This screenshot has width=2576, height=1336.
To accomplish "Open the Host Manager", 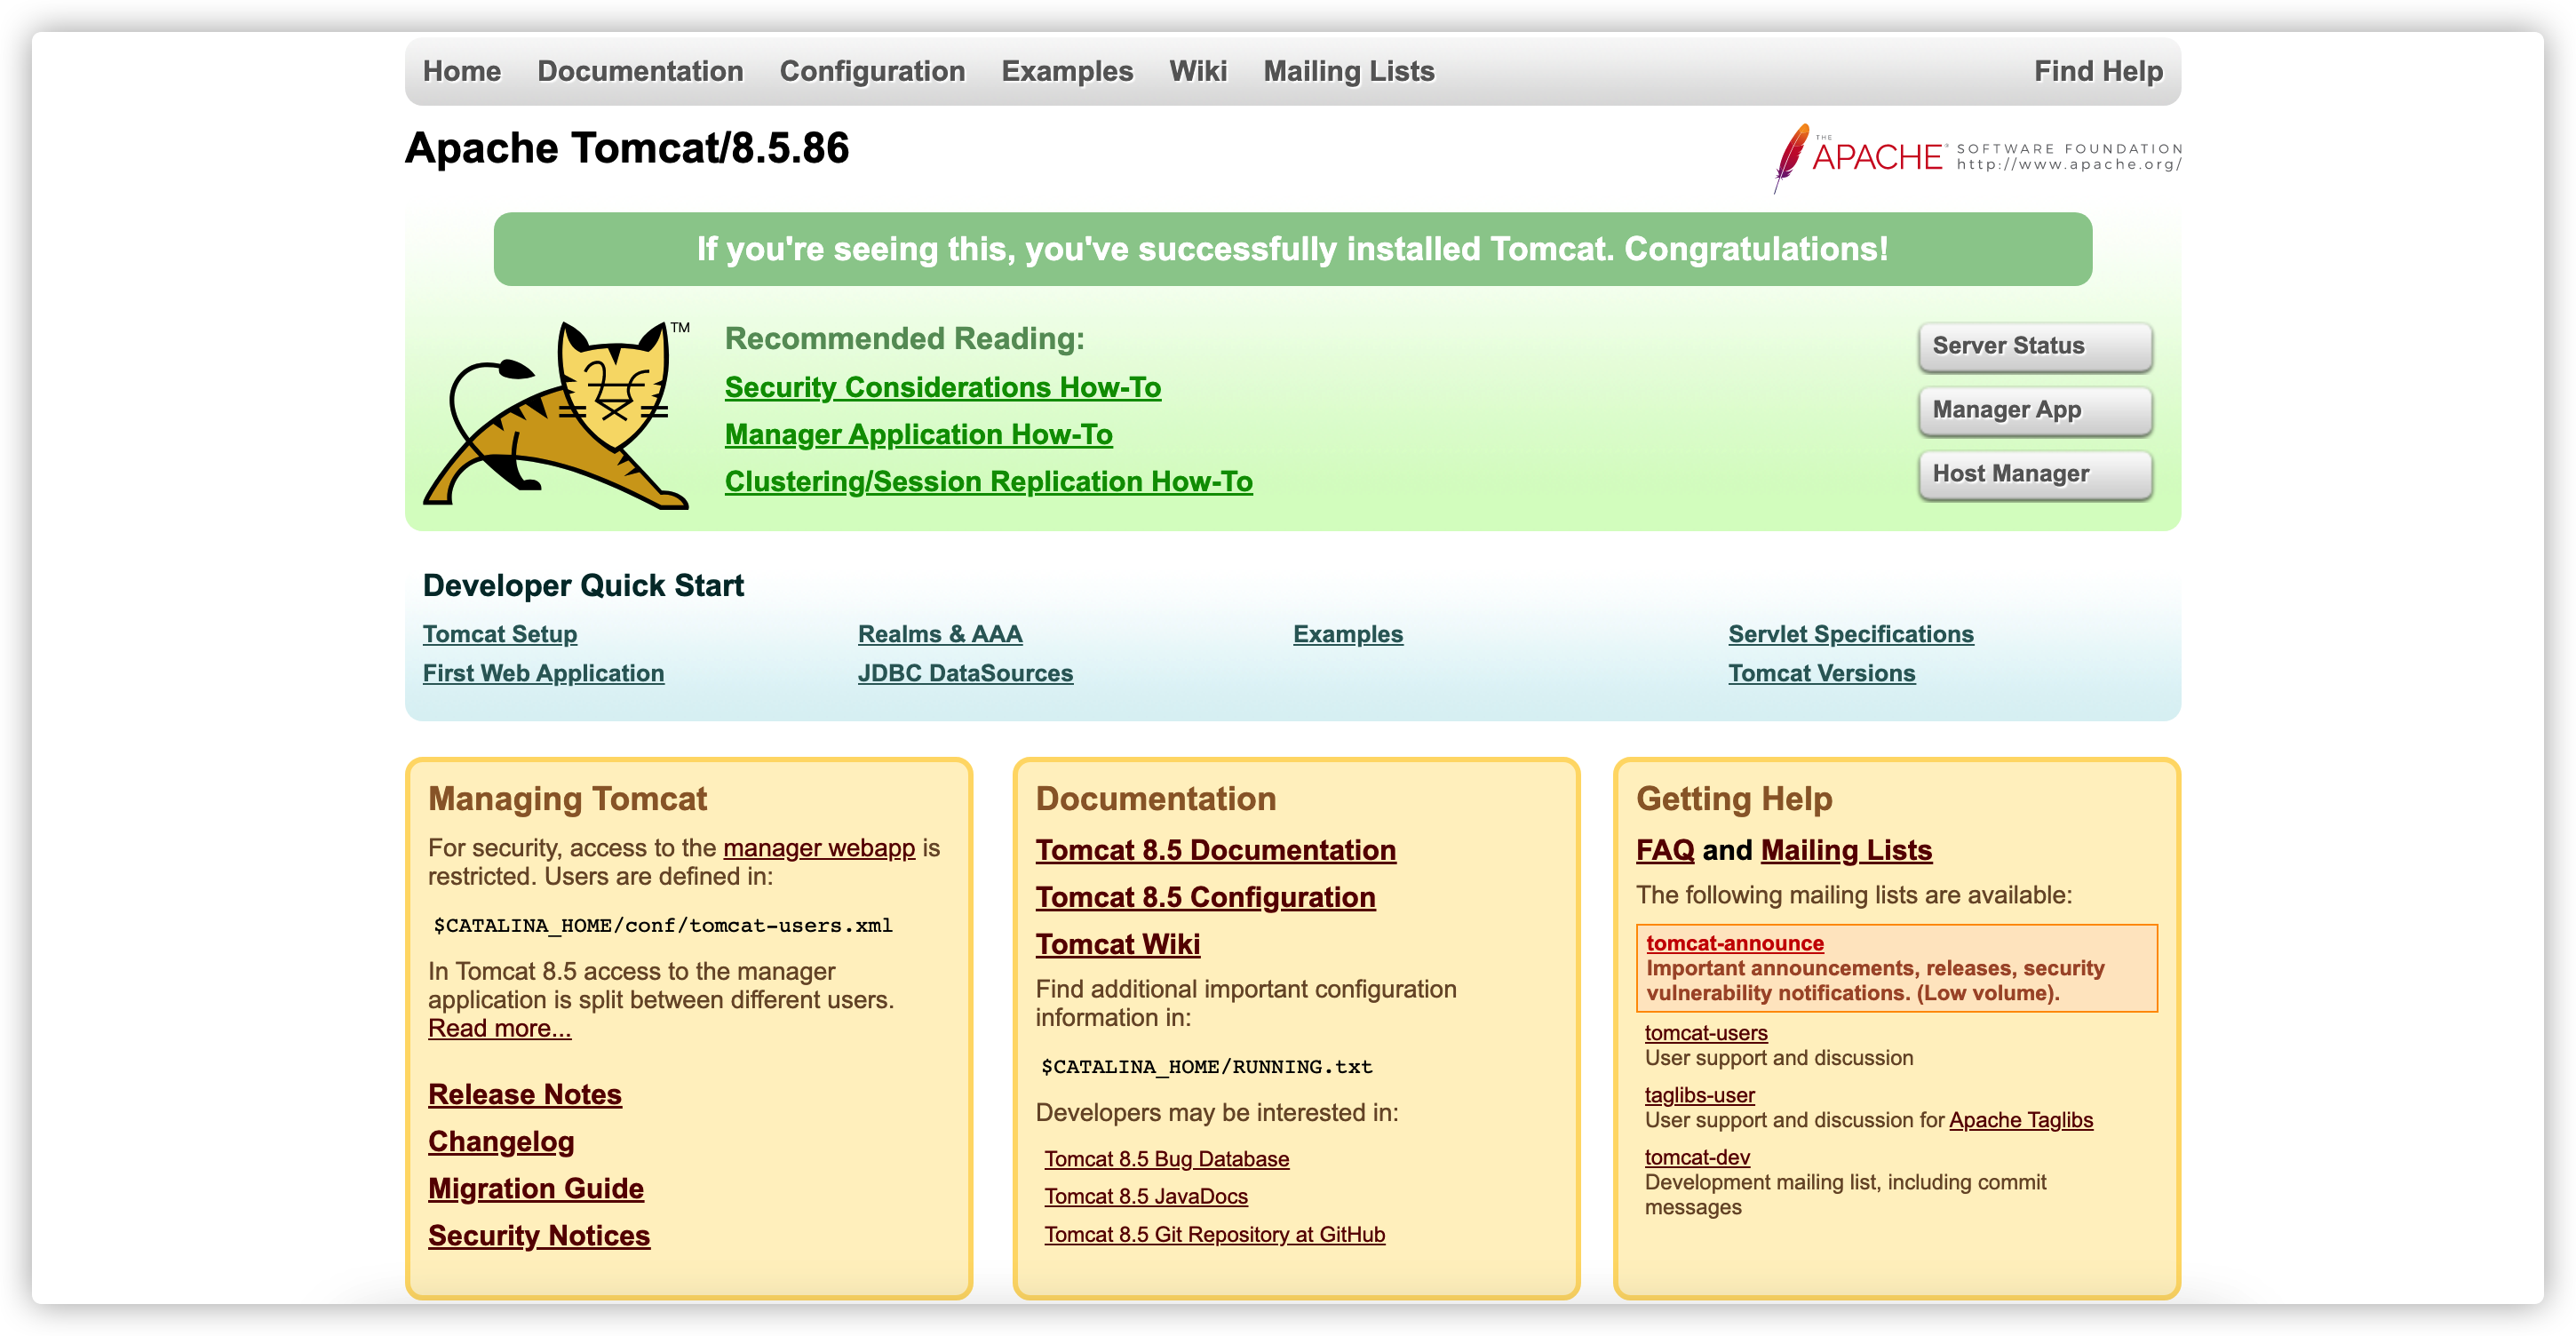I will [2035, 474].
